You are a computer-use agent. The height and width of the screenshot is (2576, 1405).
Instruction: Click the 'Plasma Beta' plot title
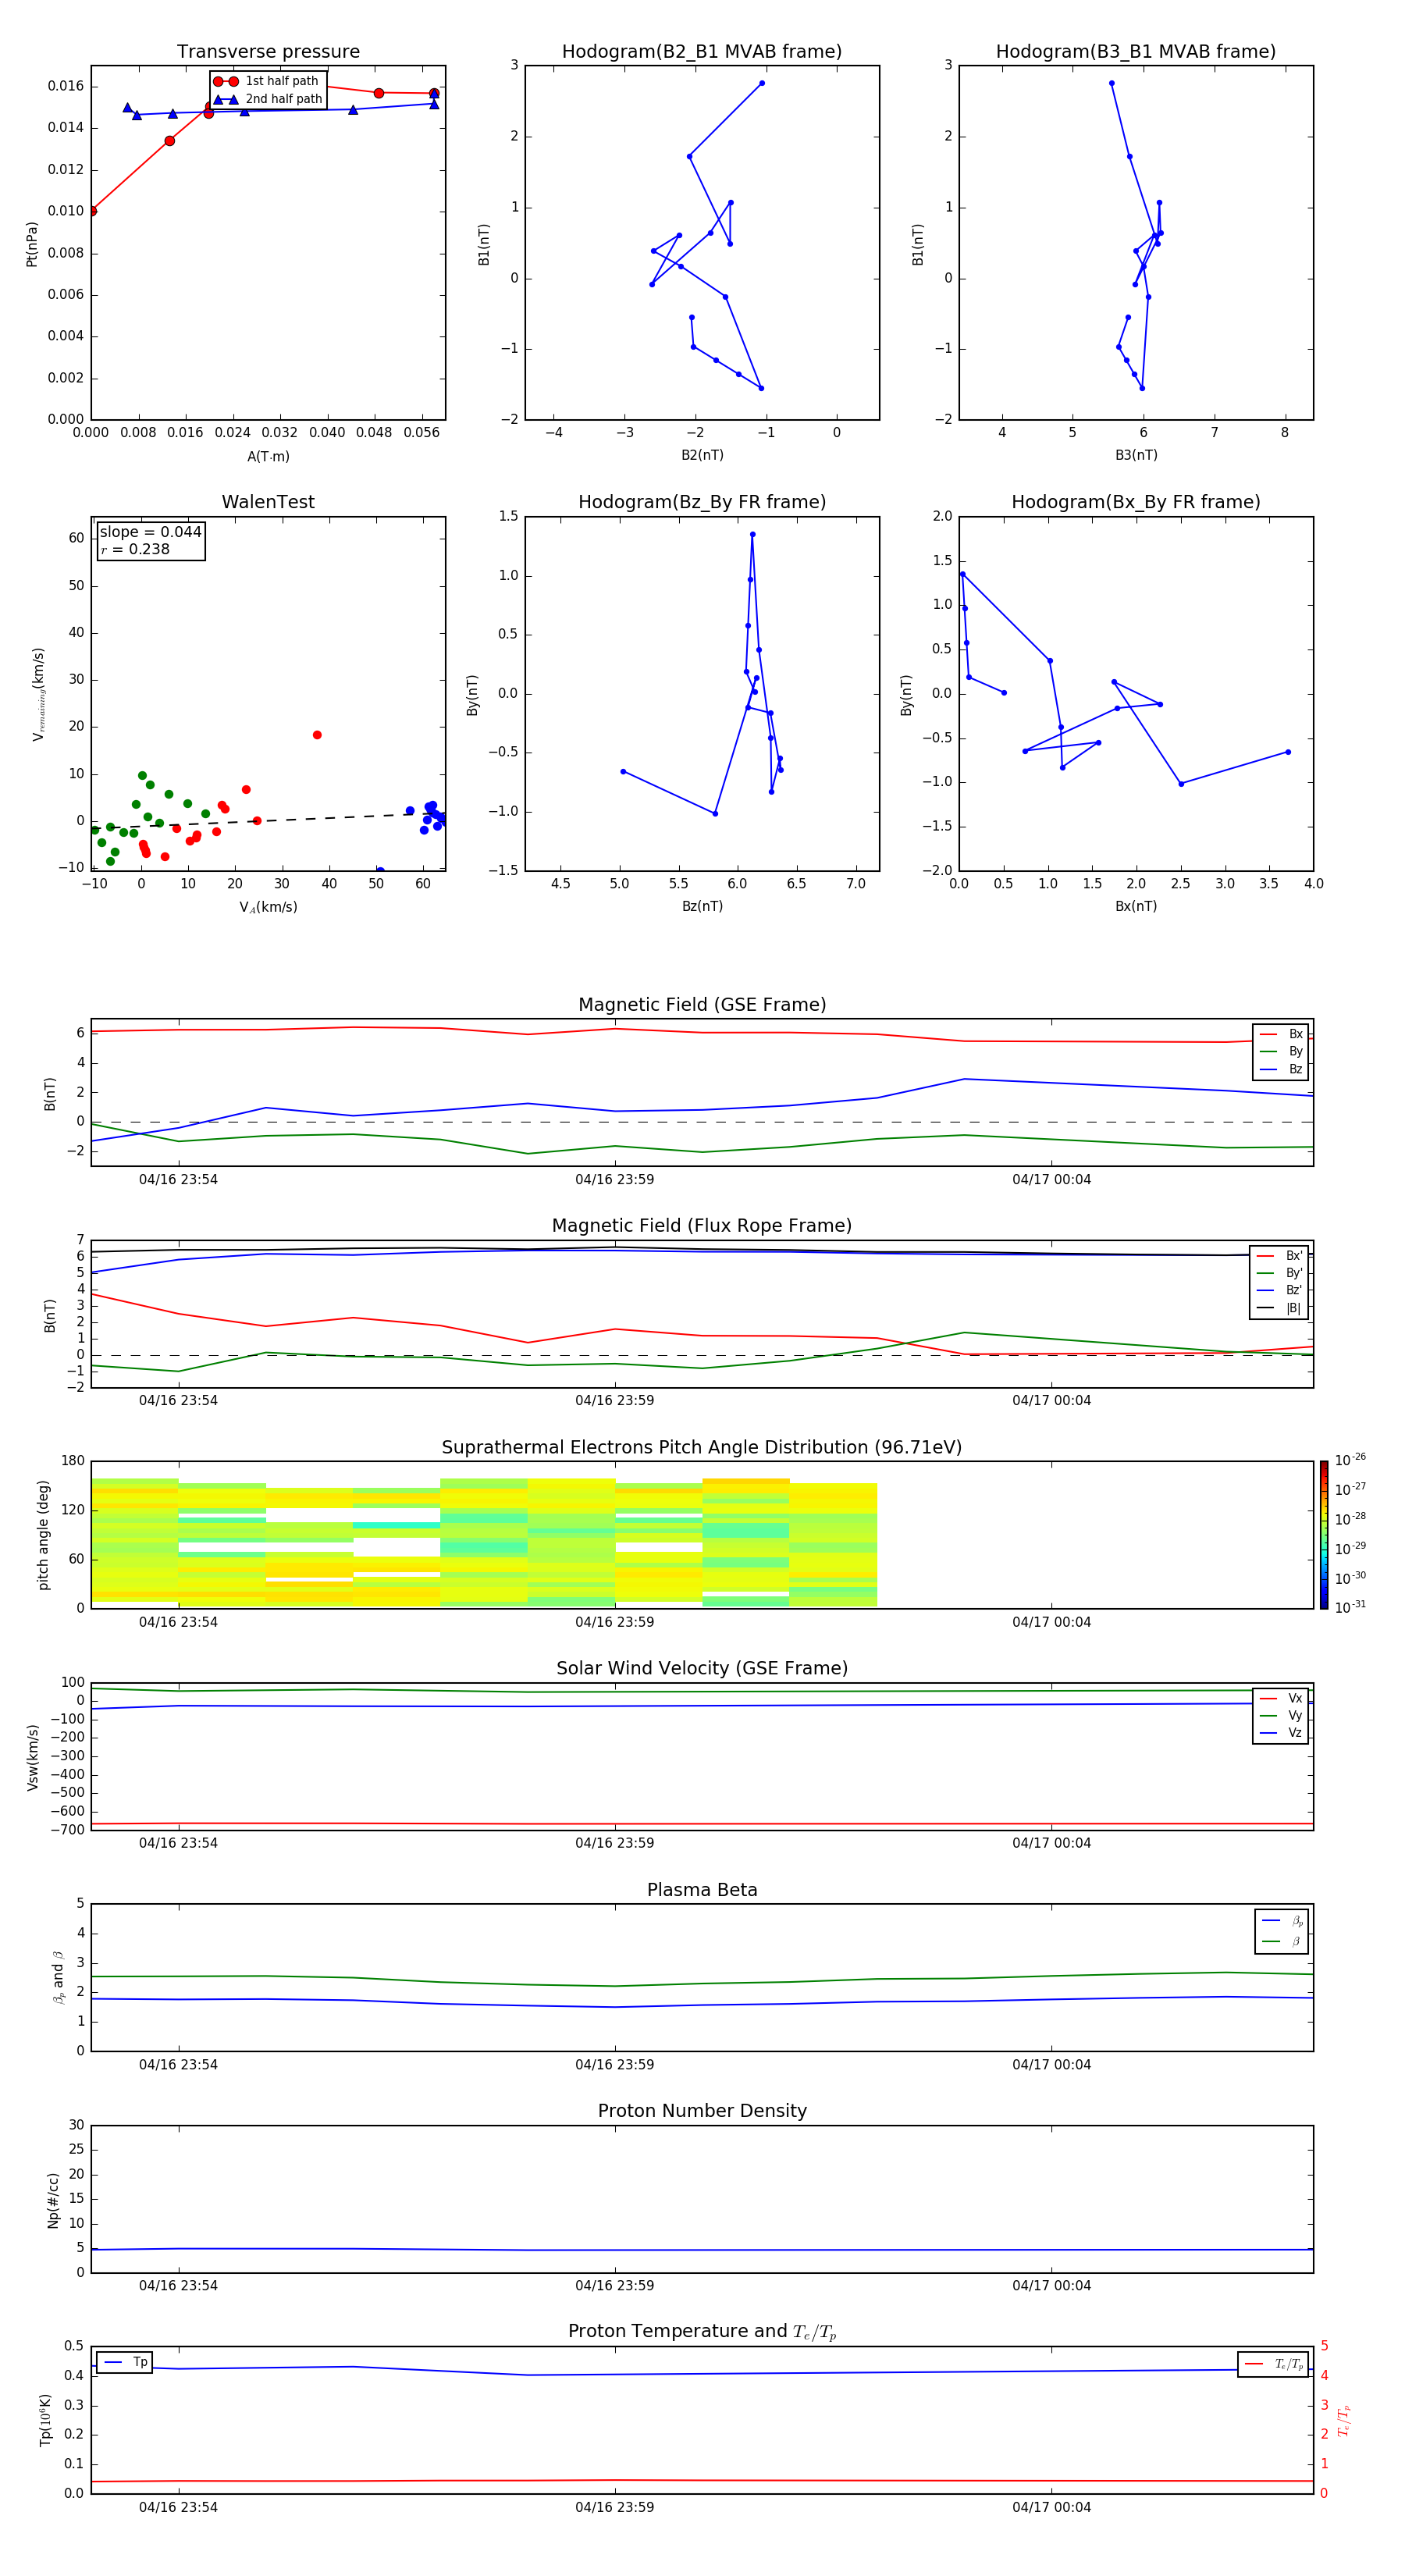pos(702,1890)
